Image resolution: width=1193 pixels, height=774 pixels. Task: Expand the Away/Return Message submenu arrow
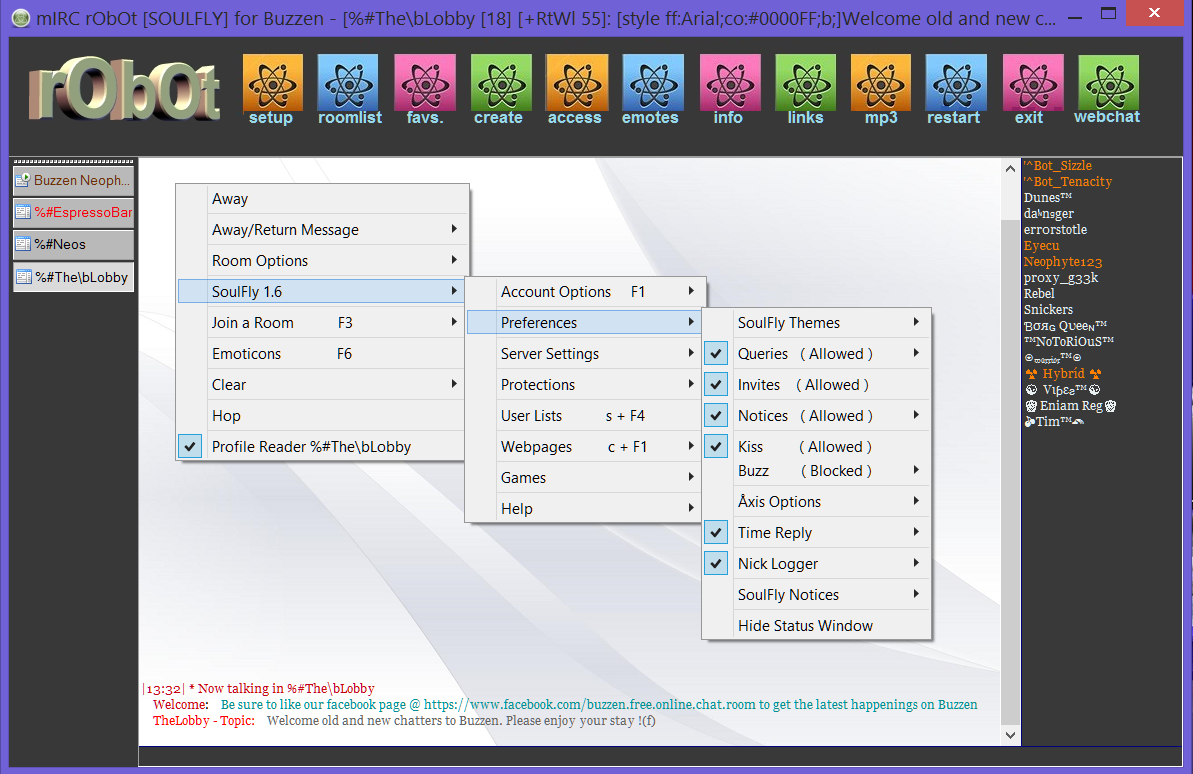(x=454, y=229)
